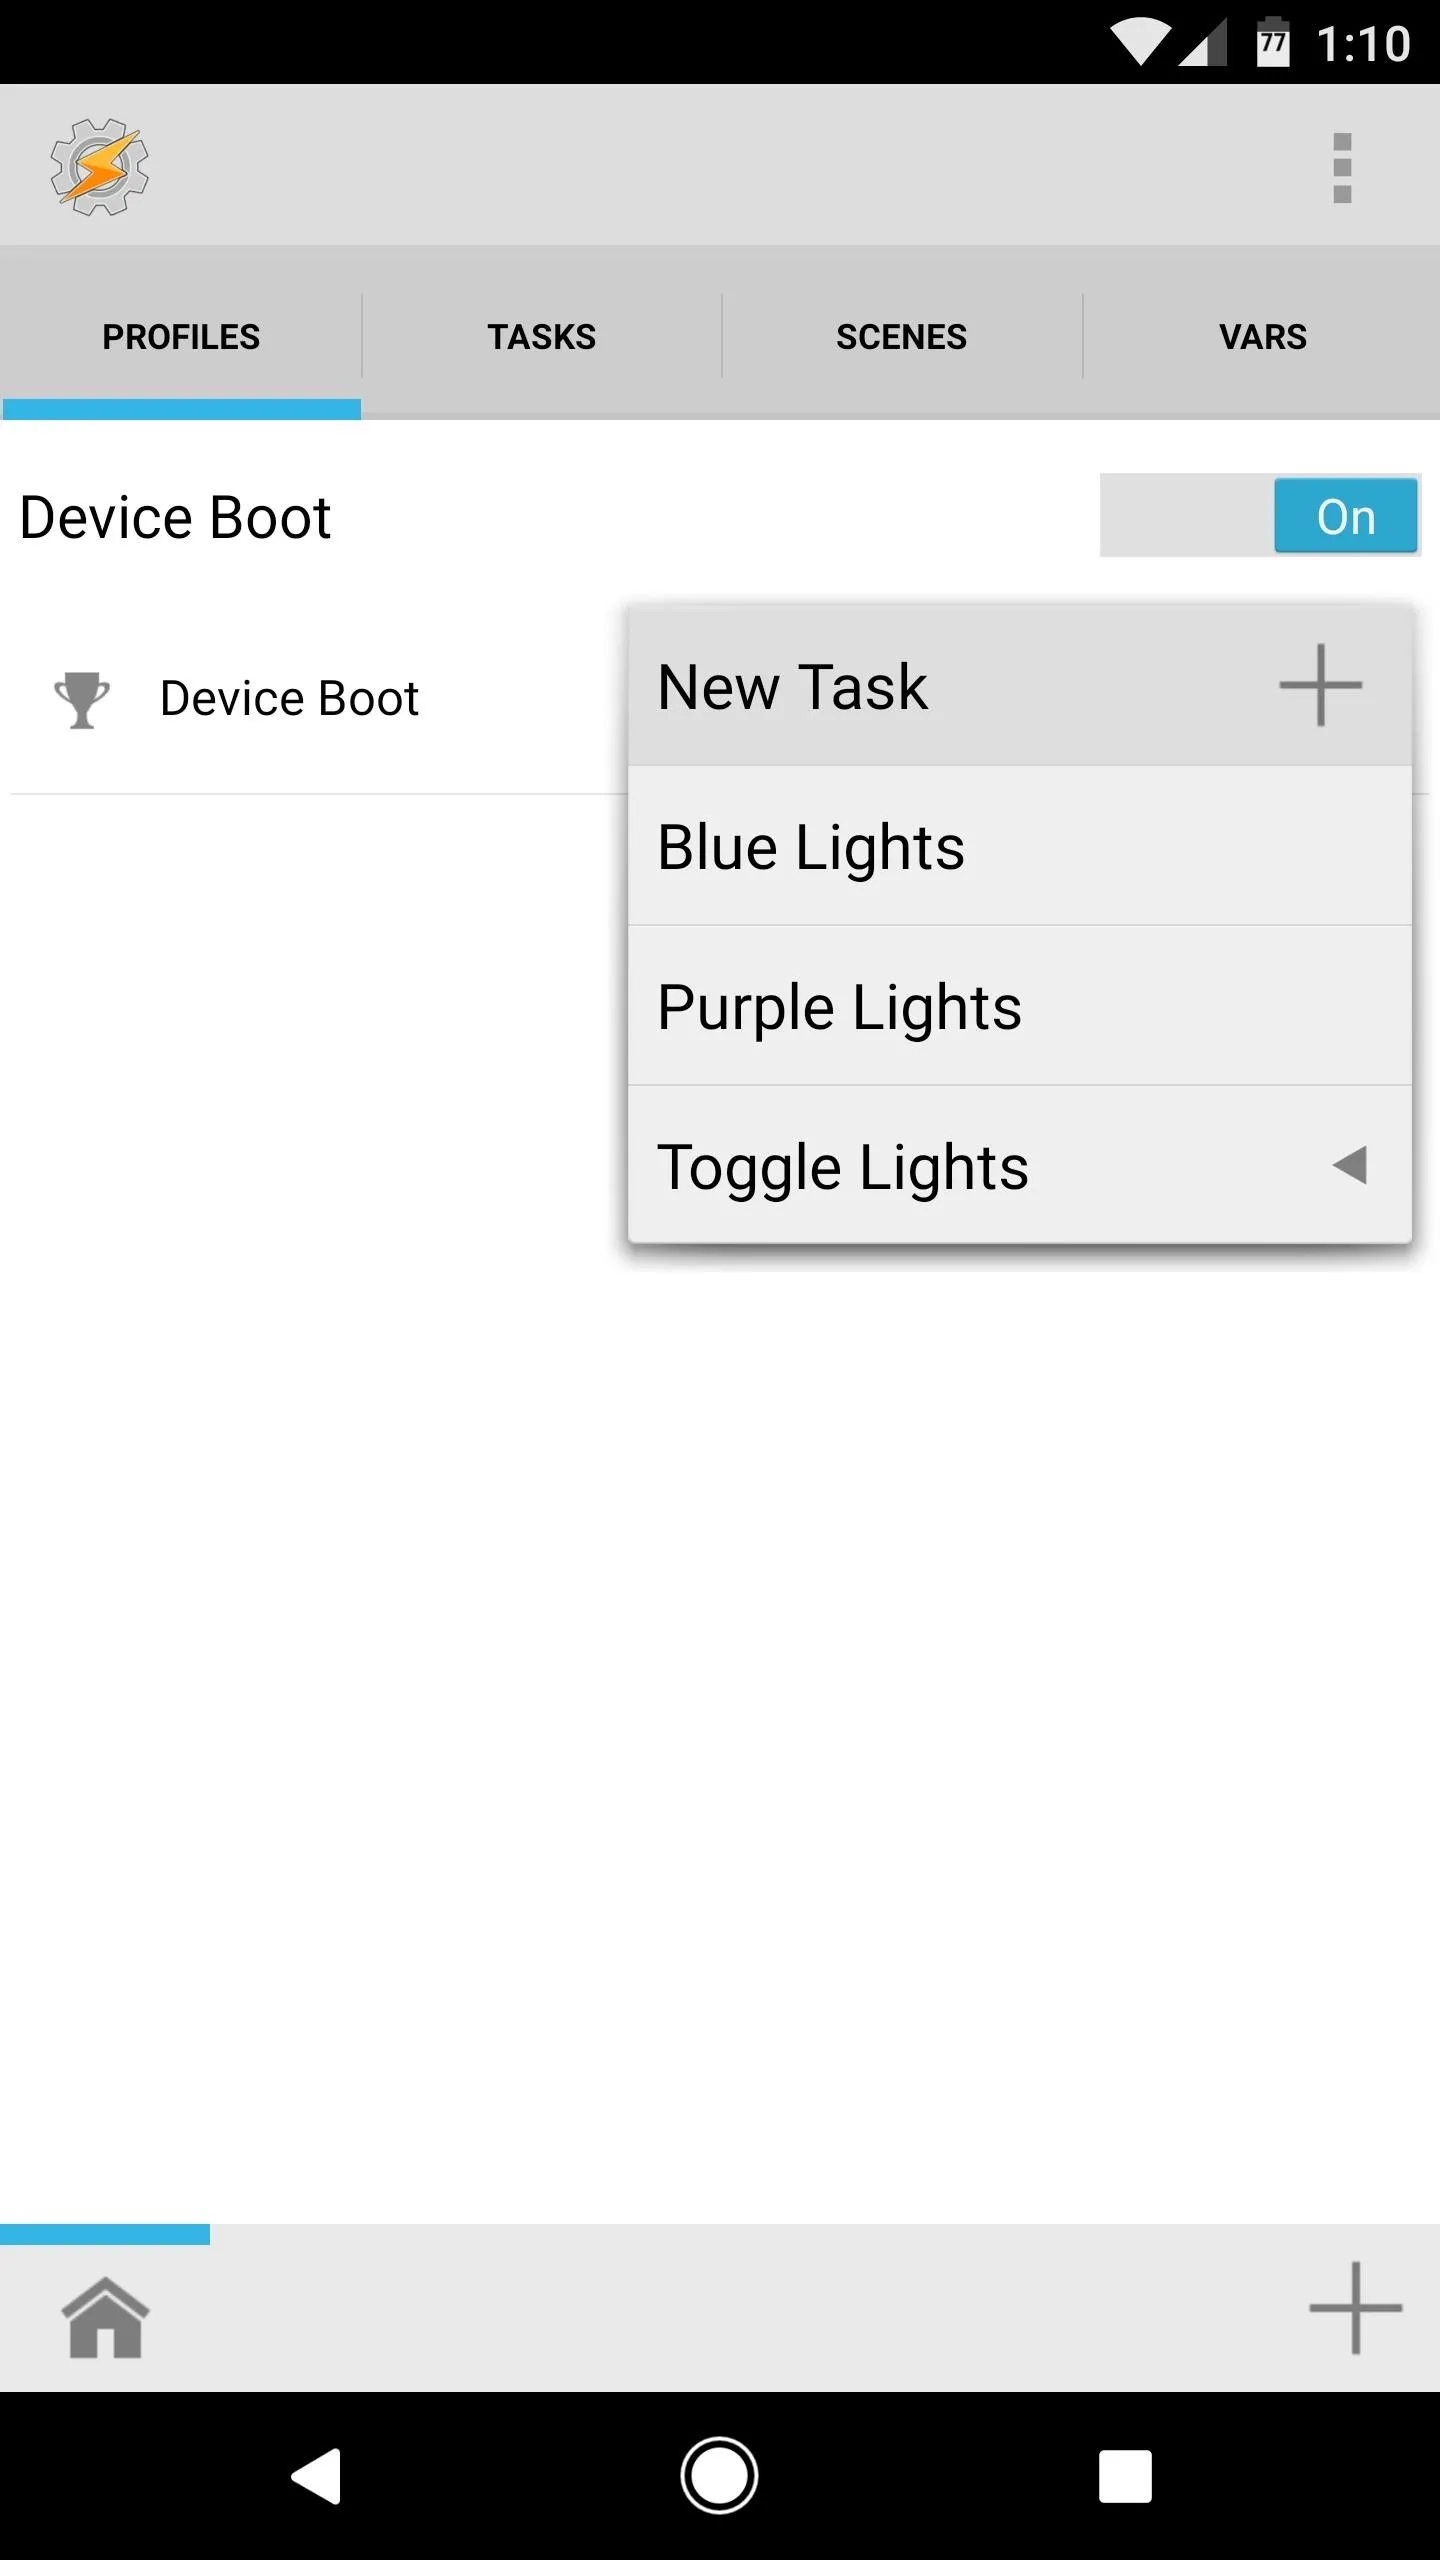Tap the home project icon
1440x2560 pixels.
coord(105,2317)
